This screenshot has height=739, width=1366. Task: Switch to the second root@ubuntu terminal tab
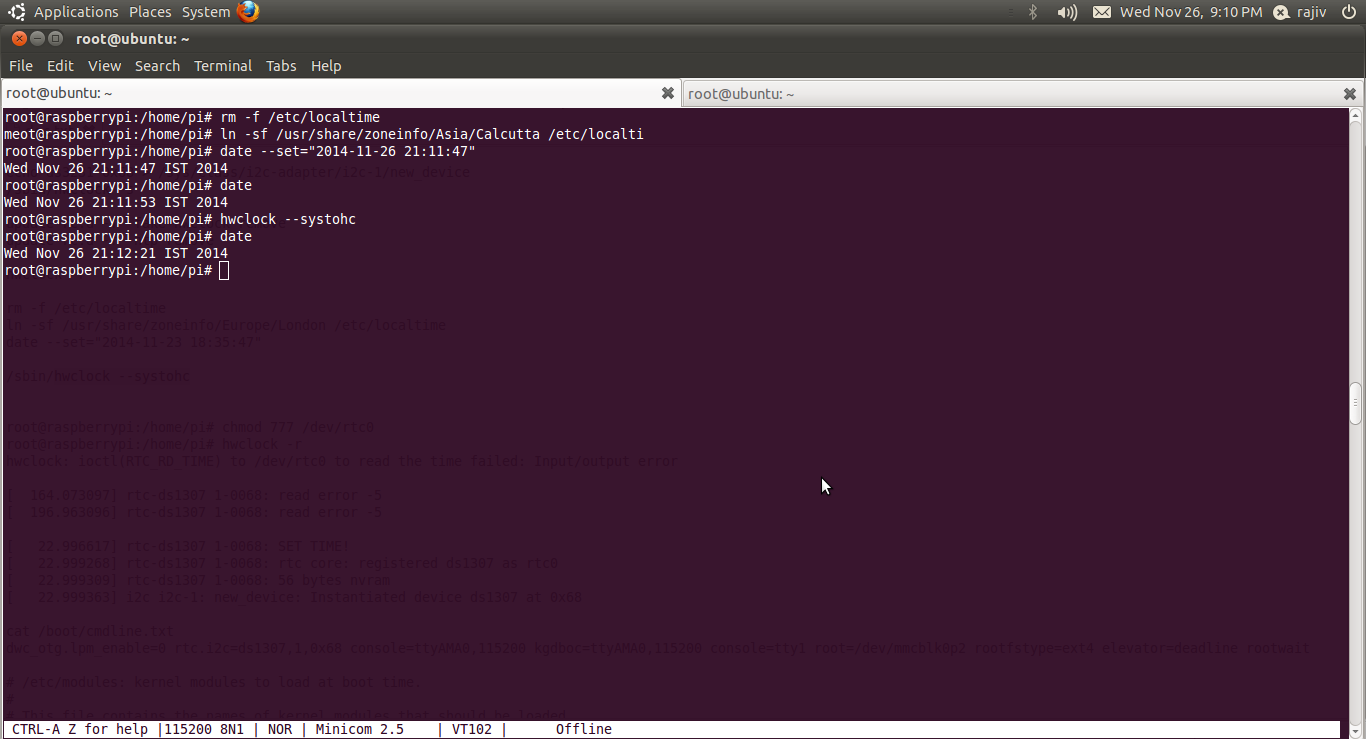tap(1010, 93)
